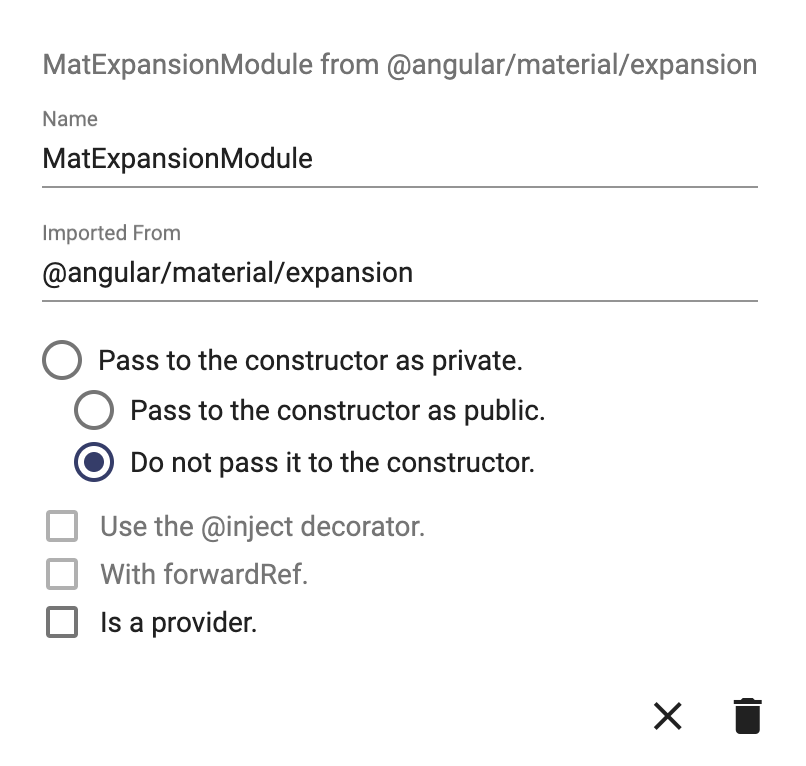Click into the @angular/material/expansion input field
The image size is (806, 766).
click(400, 272)
